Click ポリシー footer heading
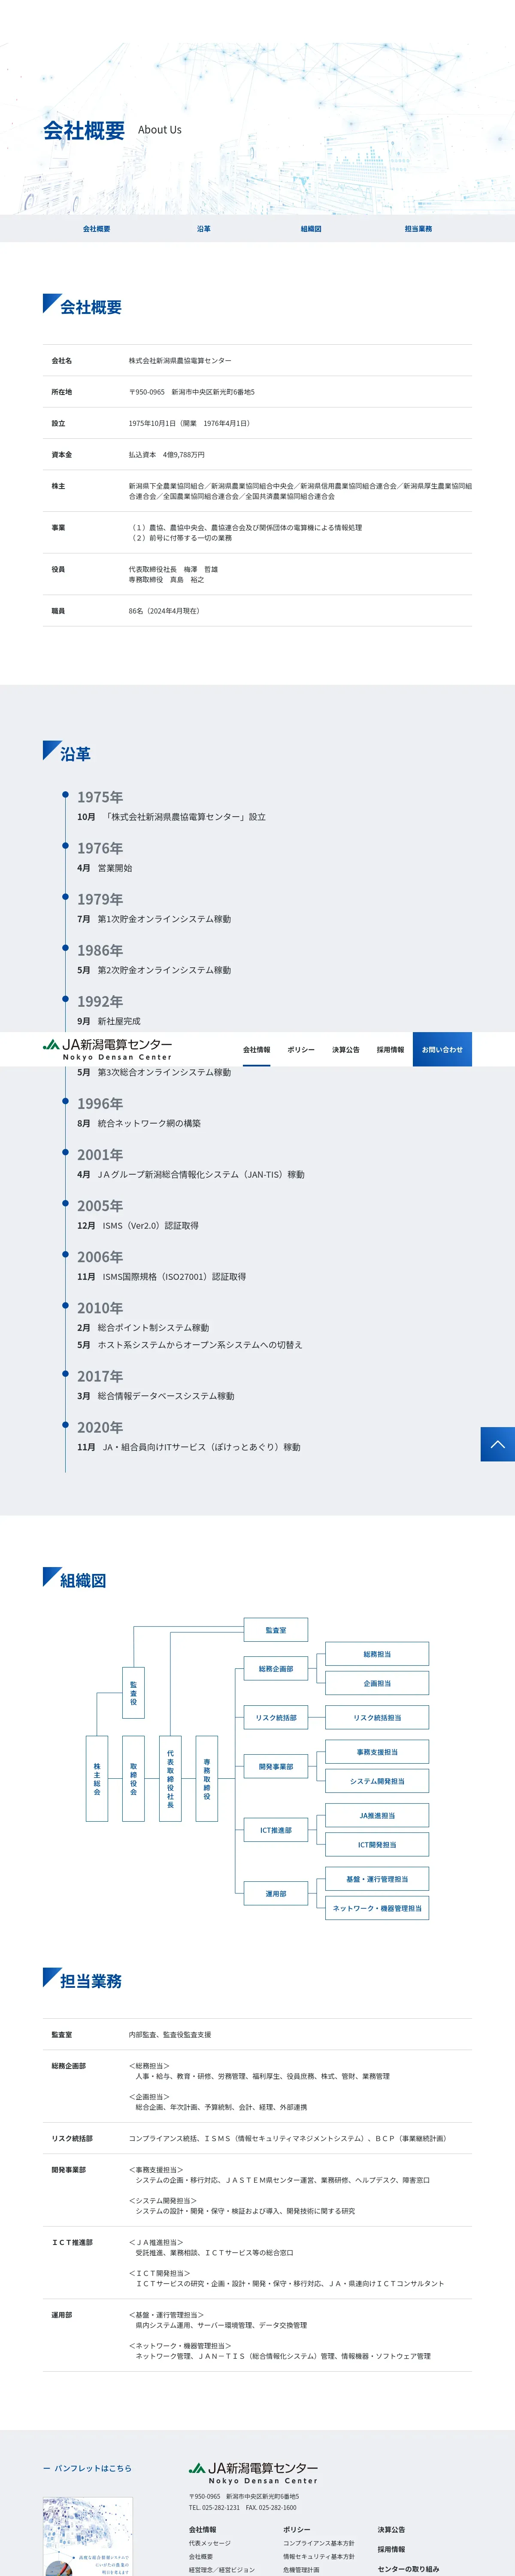Image resolution: width=515 pixels, height=2576 pixels. (297, 2529)
